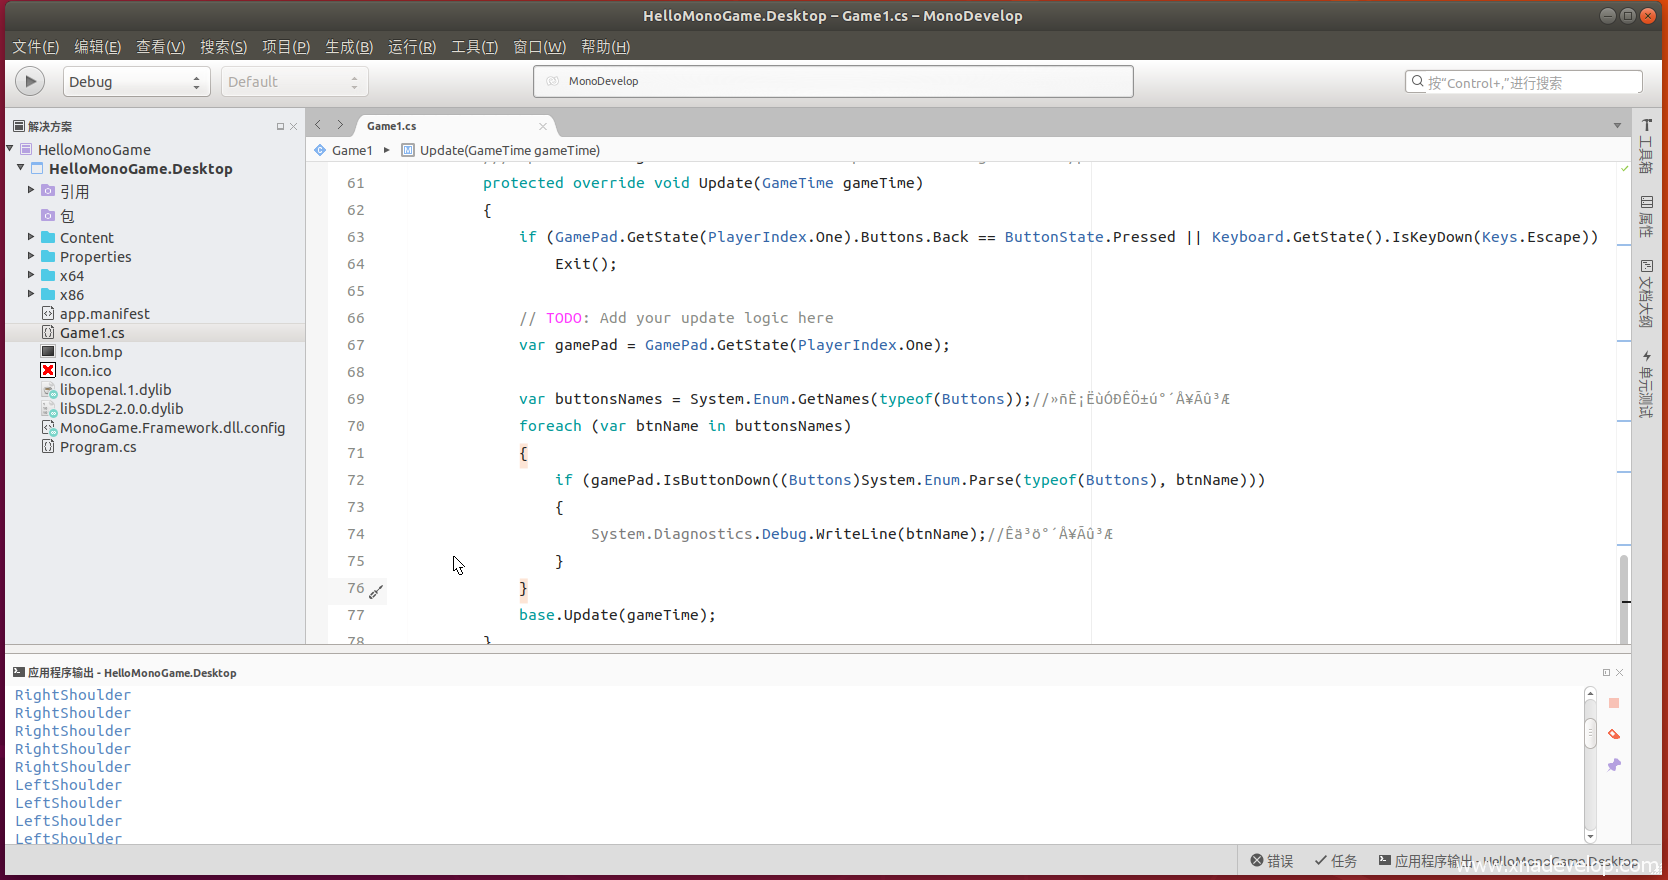The width and height of the screenshot is (1668, 880).
Task: Select the Game1.cs editor tab
Action: [x=392, y=126]
